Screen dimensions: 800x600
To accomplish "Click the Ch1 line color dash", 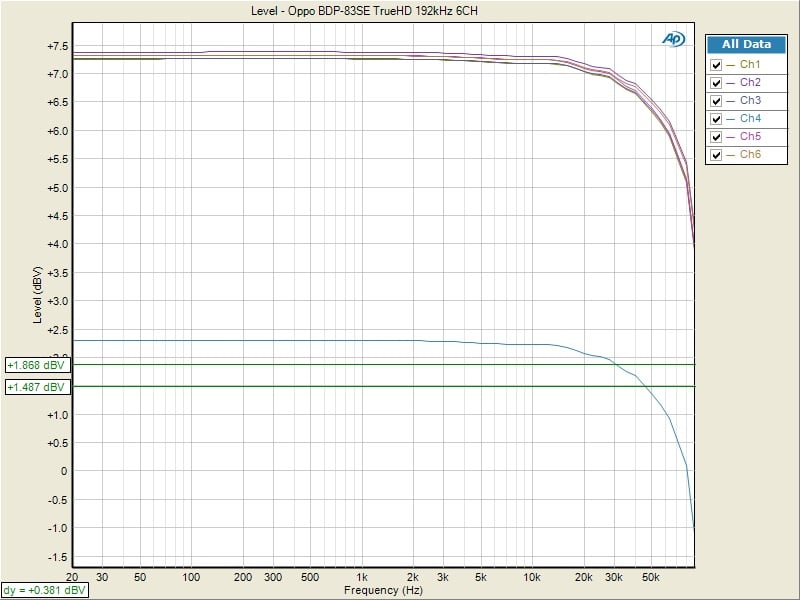I will (x=731, y=65).
